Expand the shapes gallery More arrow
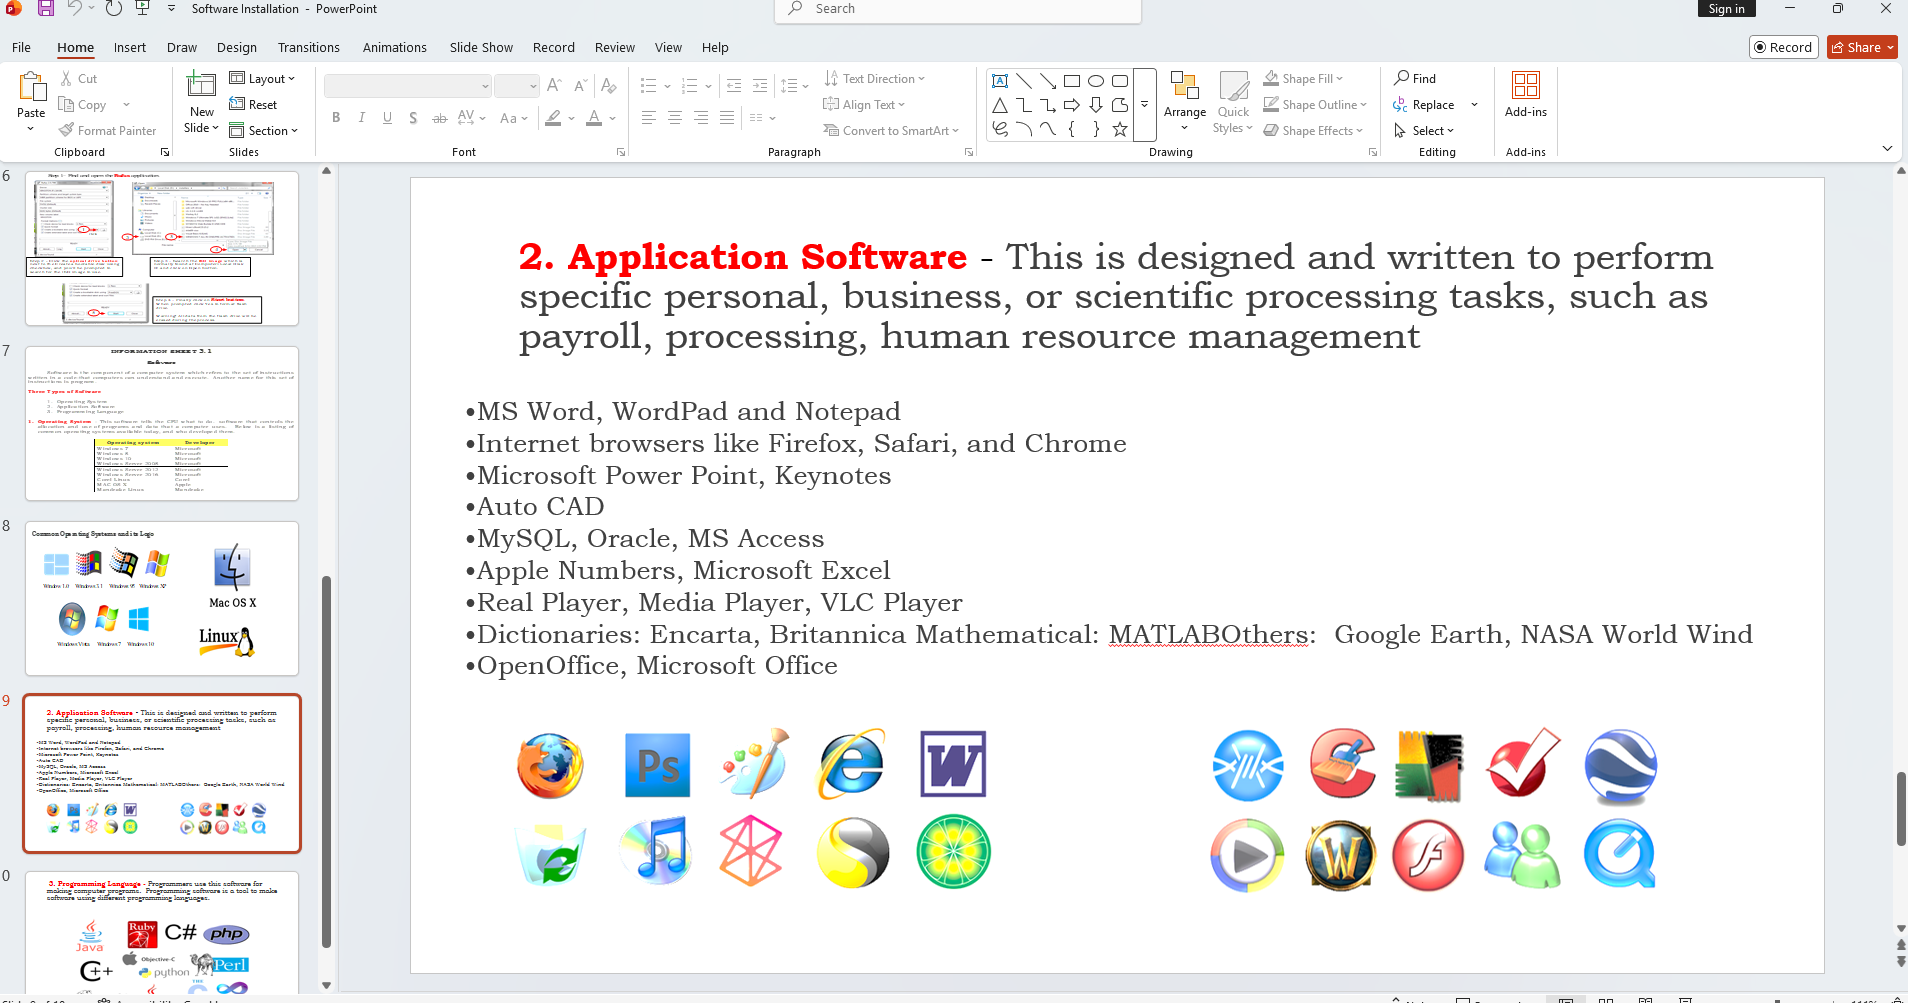This screenshot has width=1908, height=1003. [1145, 104]
